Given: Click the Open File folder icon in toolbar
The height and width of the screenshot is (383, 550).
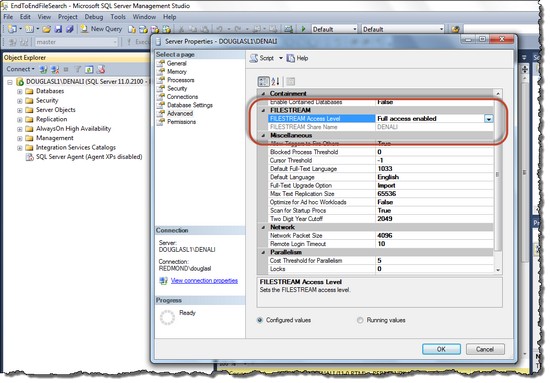Looking at the screenshot, I should (47, 29).
